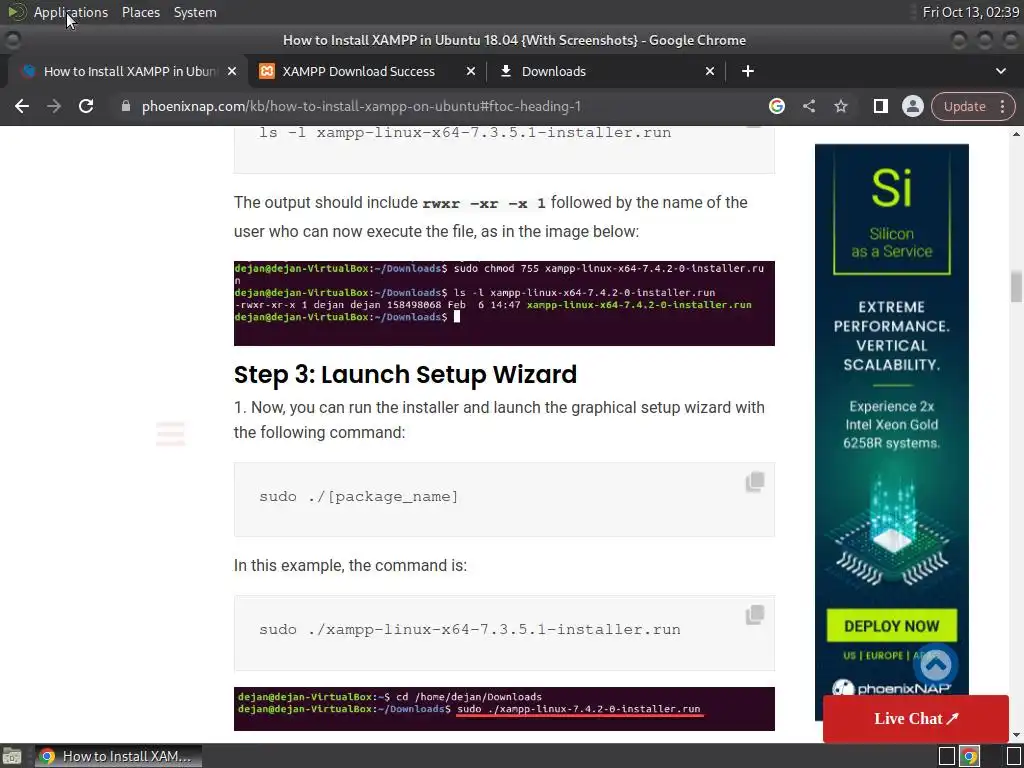Open the System menu
1024x768 pixels.
coord(195,12)
